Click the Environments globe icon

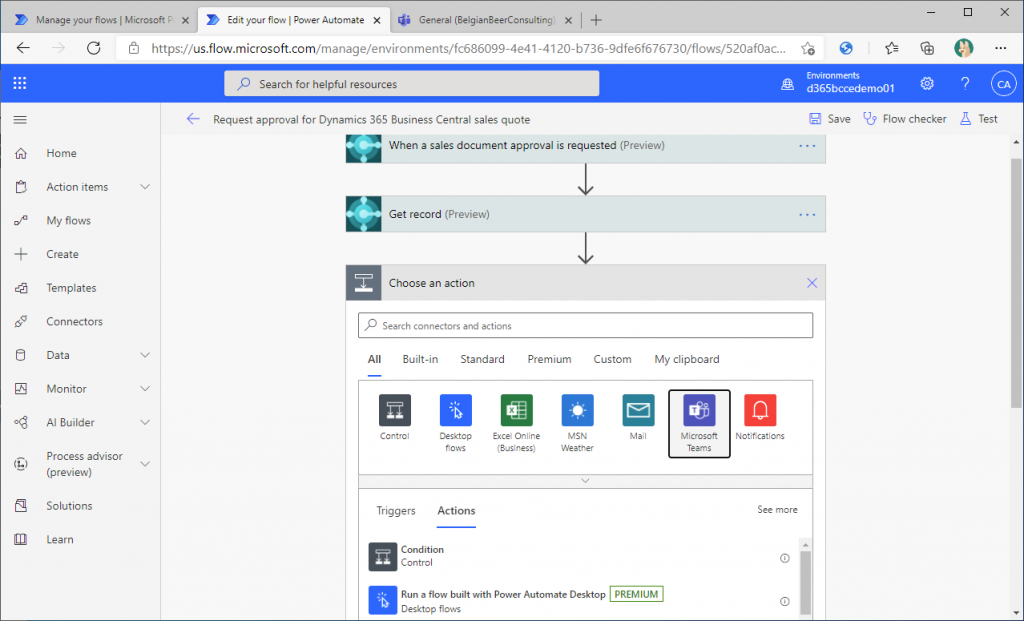coord(788,84)
